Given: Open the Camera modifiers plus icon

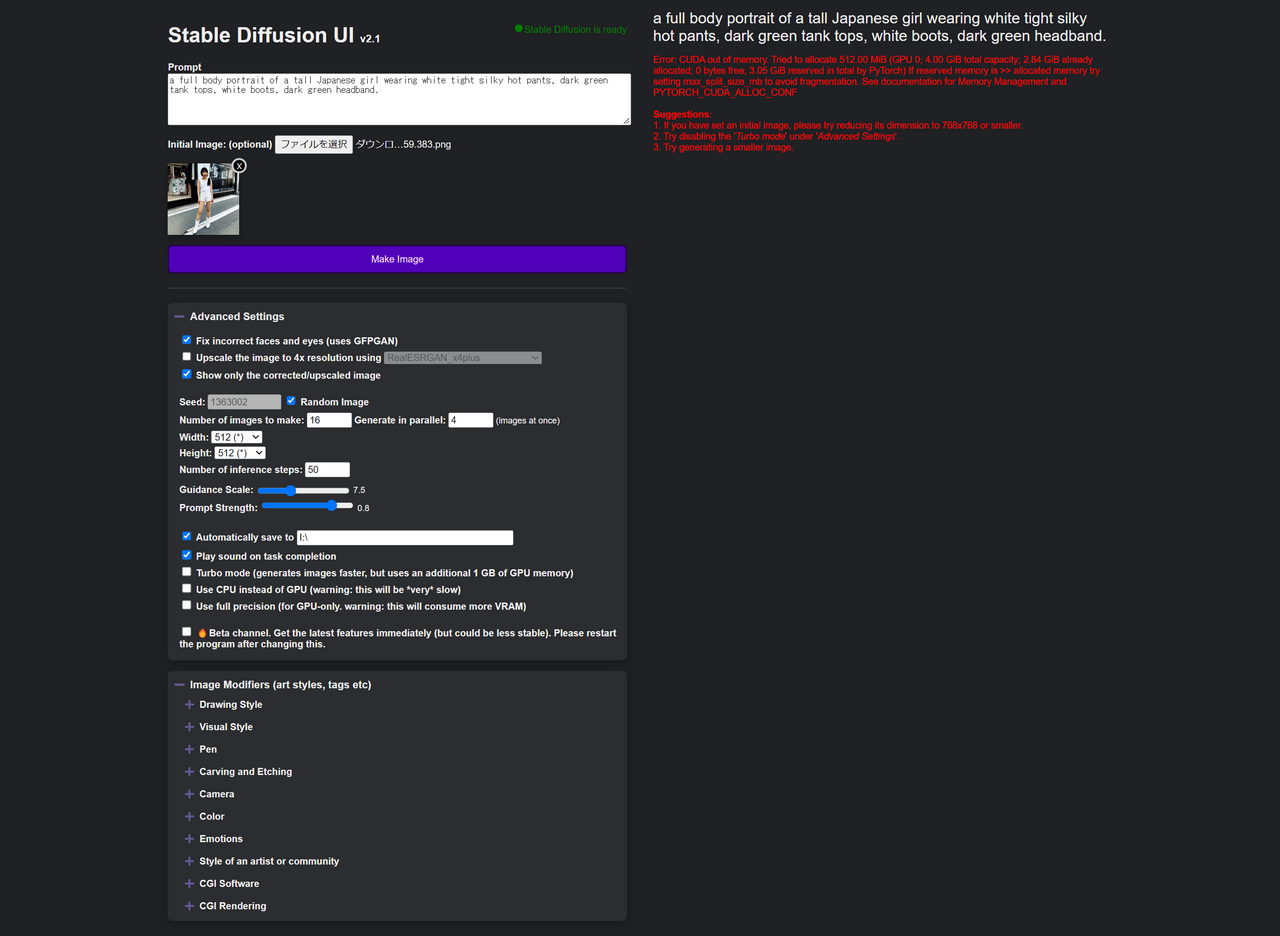Looking at the screenshot, I should pyautogui.click(x=189, y=794).
